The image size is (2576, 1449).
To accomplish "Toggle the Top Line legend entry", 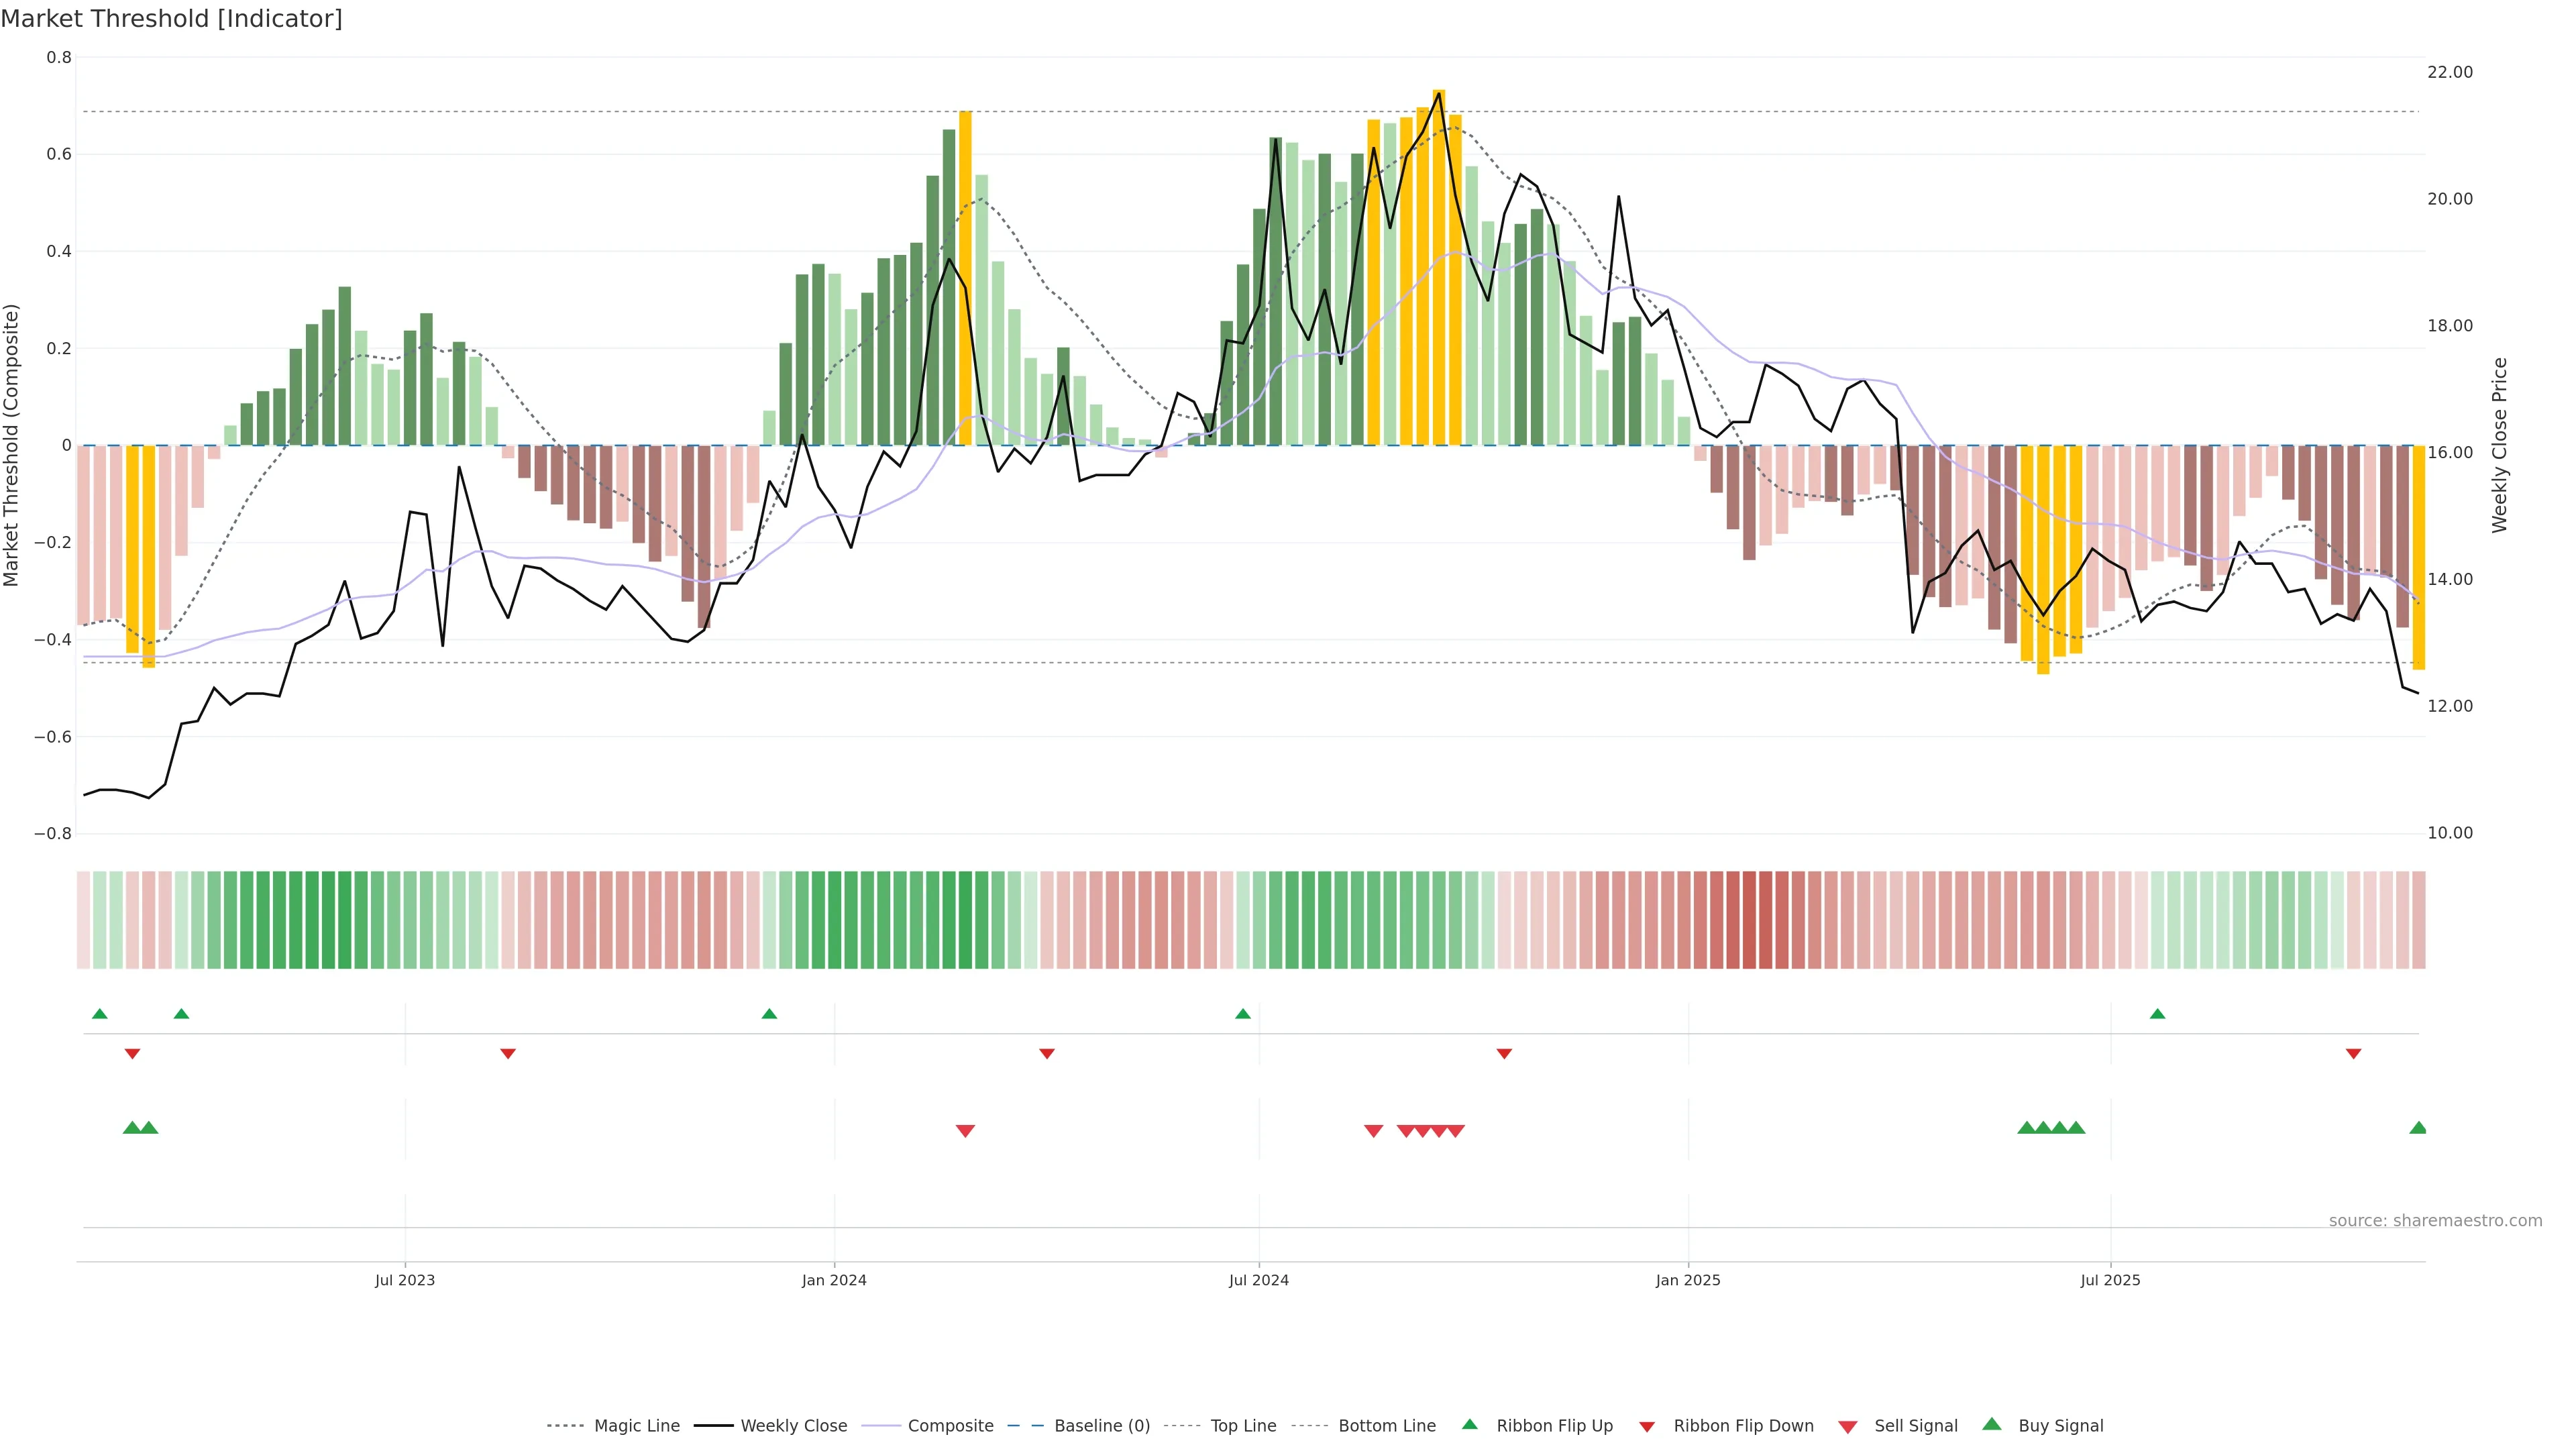I will pyautogui.click(x=1243, y=1426).
